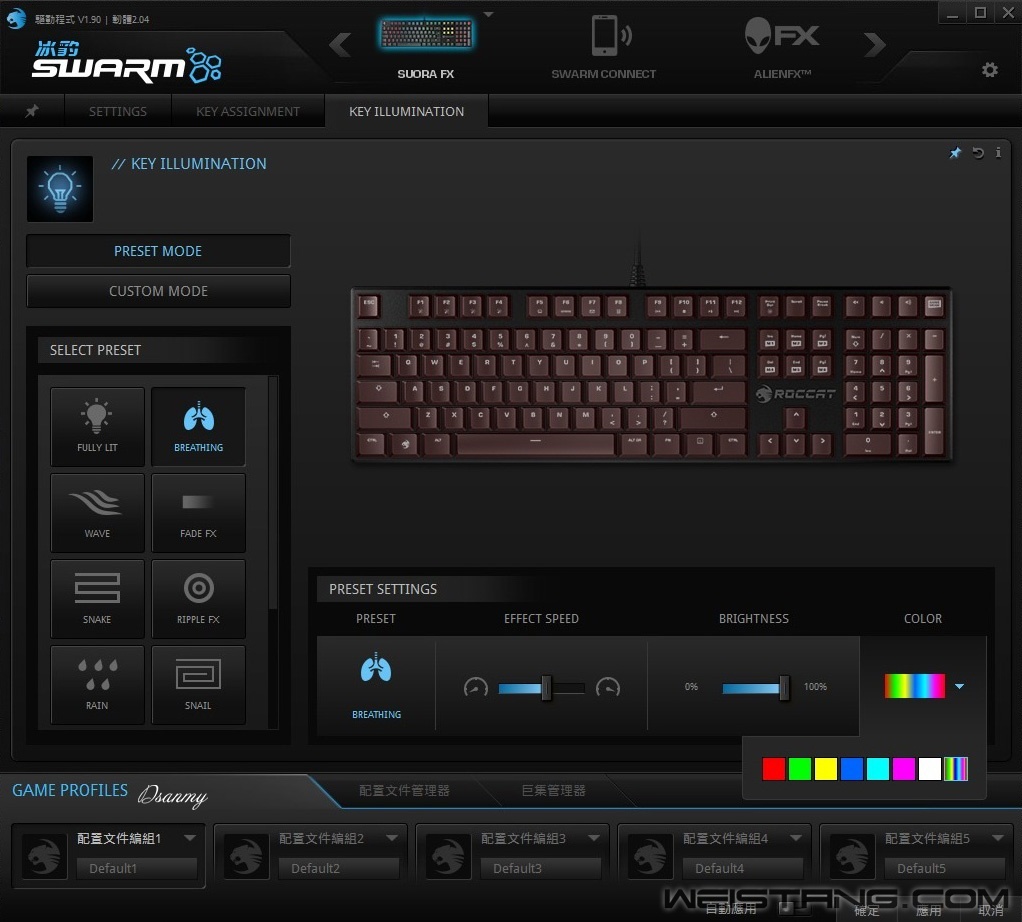Viewport: 1022px width, 922px height.
Task: Pick the multicolor striped swatch
Action: click(956, 769)
